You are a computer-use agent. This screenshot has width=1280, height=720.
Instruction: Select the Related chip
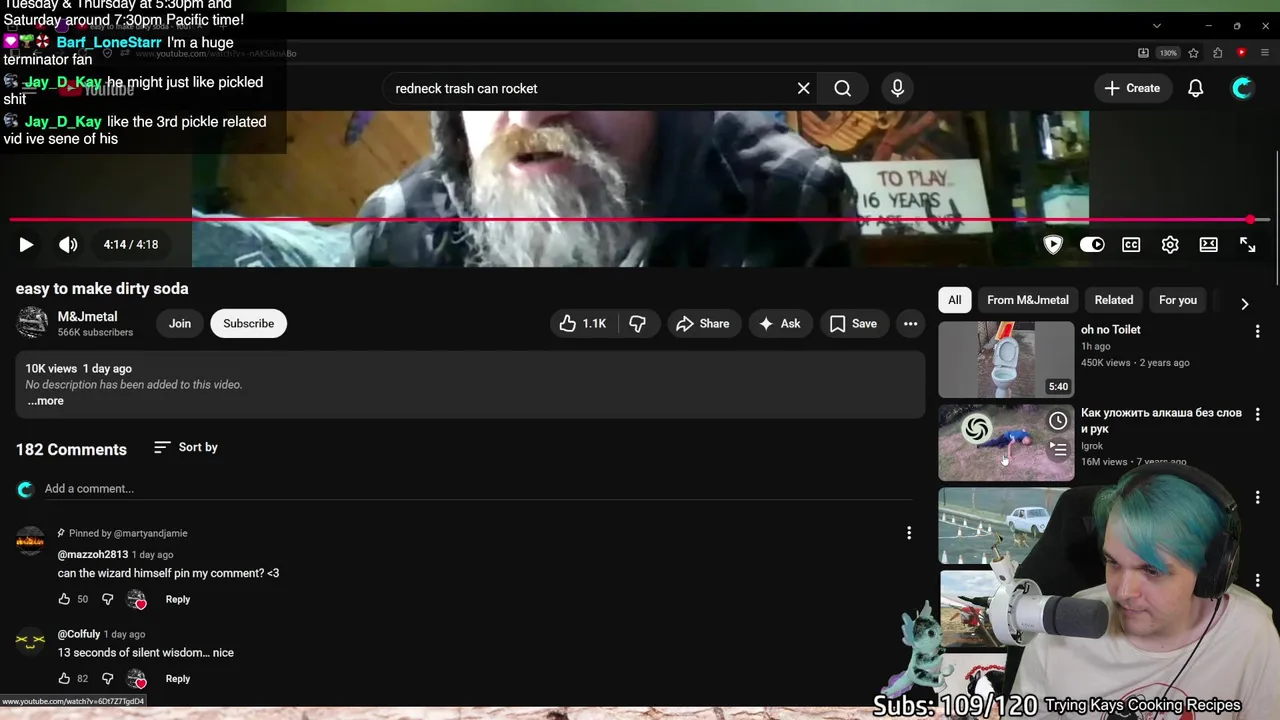(1114, 300)
